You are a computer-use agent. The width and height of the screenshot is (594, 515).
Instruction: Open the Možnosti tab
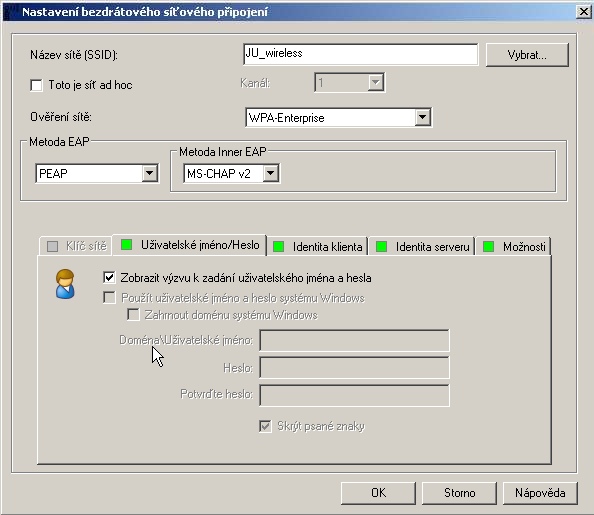click(514, 247)
